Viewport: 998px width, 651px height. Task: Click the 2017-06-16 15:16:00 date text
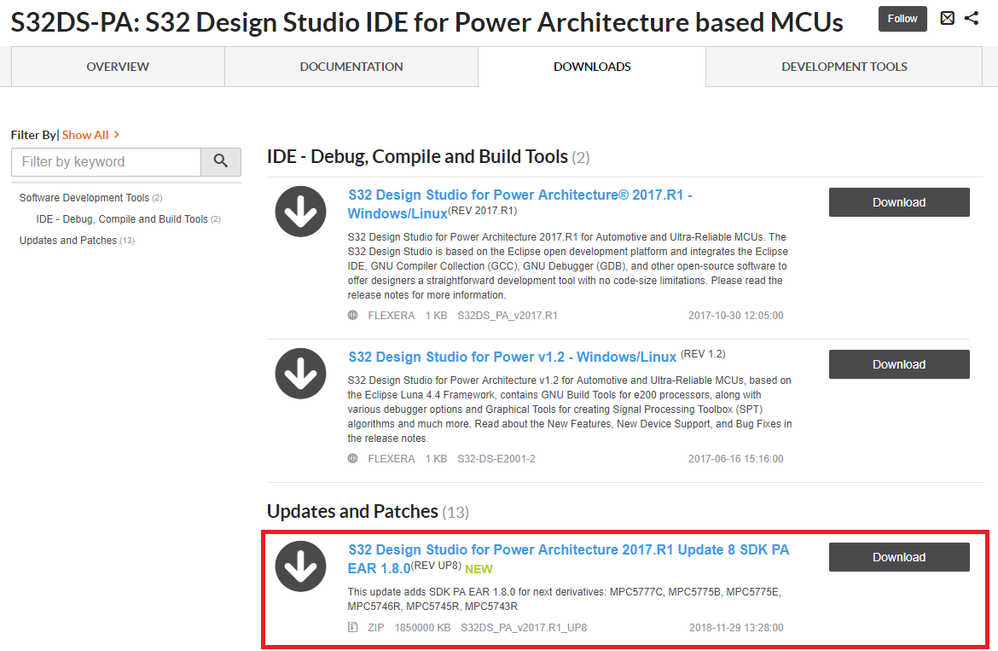736,458
